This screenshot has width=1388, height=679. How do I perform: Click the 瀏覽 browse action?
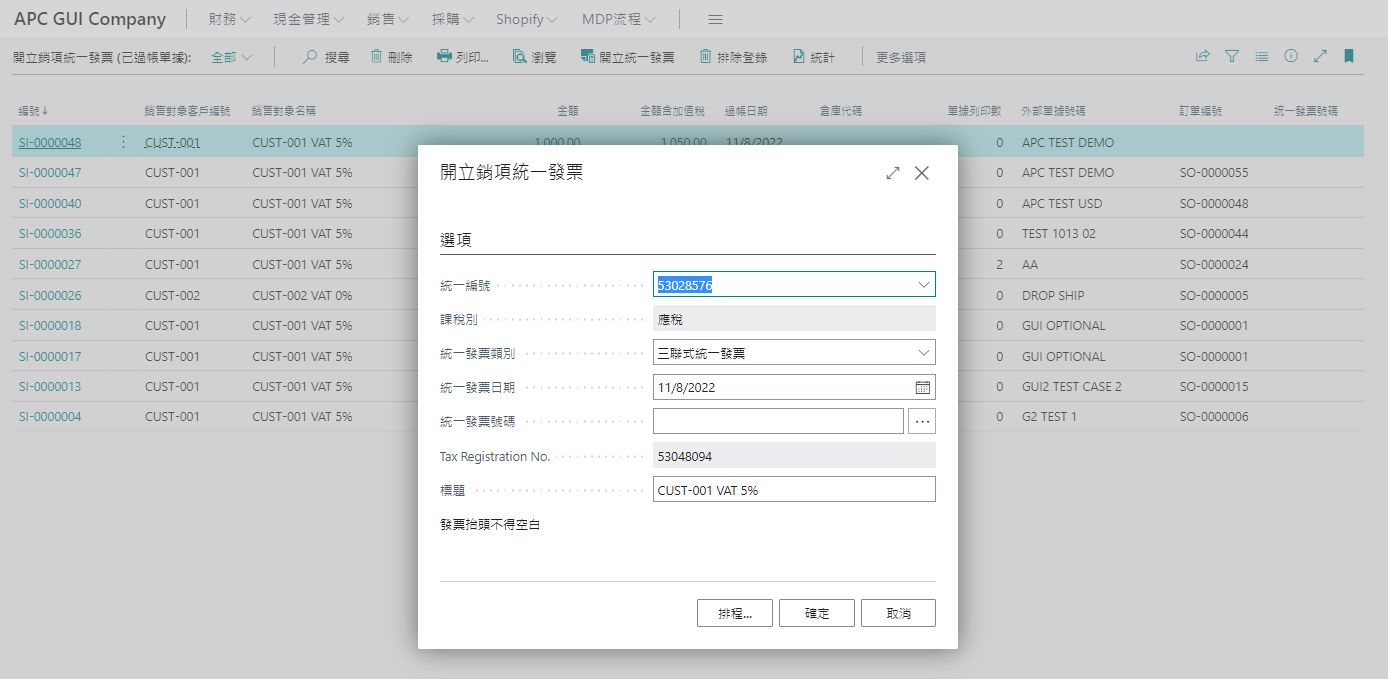(534, 57)
